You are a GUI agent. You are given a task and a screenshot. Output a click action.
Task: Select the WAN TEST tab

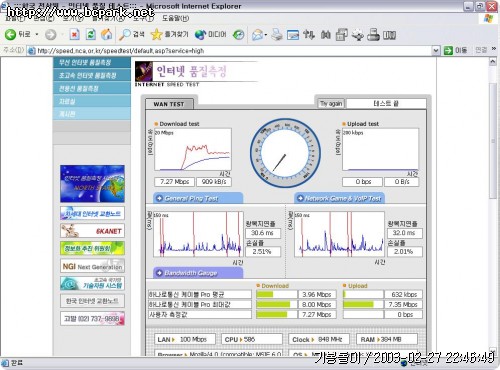[169, 104]
